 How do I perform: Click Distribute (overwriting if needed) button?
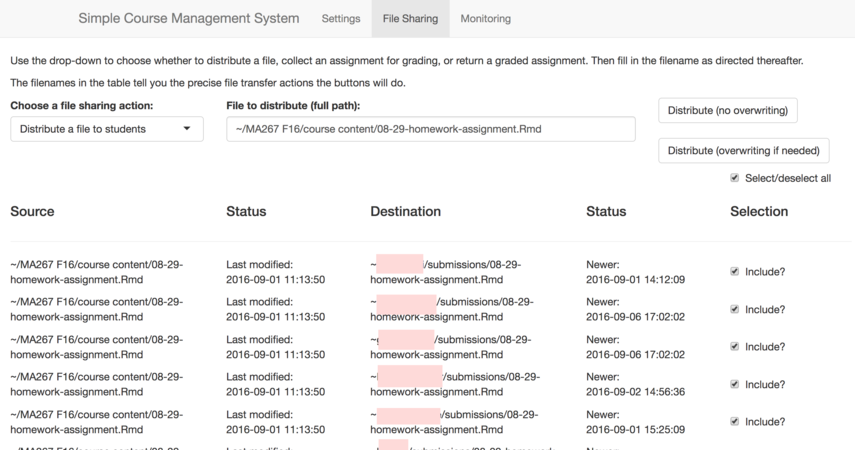coord(743,151)
